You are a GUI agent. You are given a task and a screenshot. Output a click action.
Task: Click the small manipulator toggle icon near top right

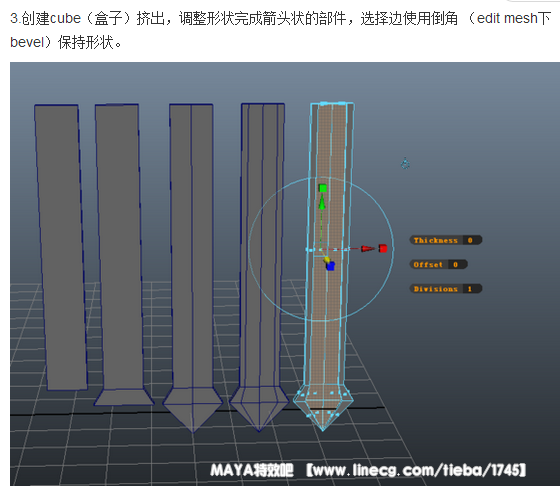point(405,164)
